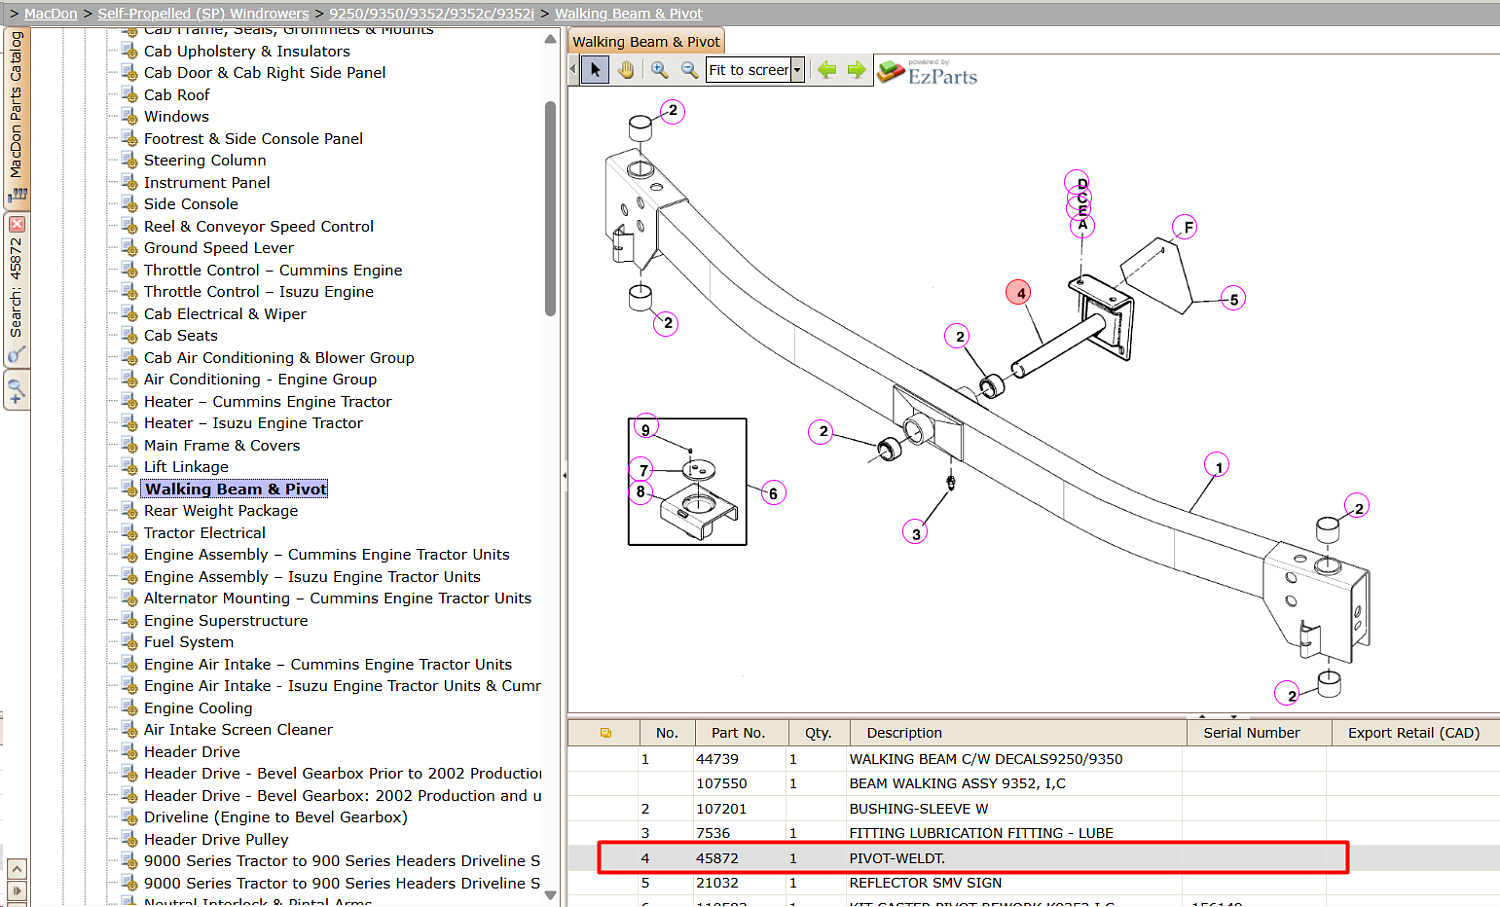Screen dimensions: 1500x907
Task: Click the page icon beside Windows
Action: [x=129, y=116]
